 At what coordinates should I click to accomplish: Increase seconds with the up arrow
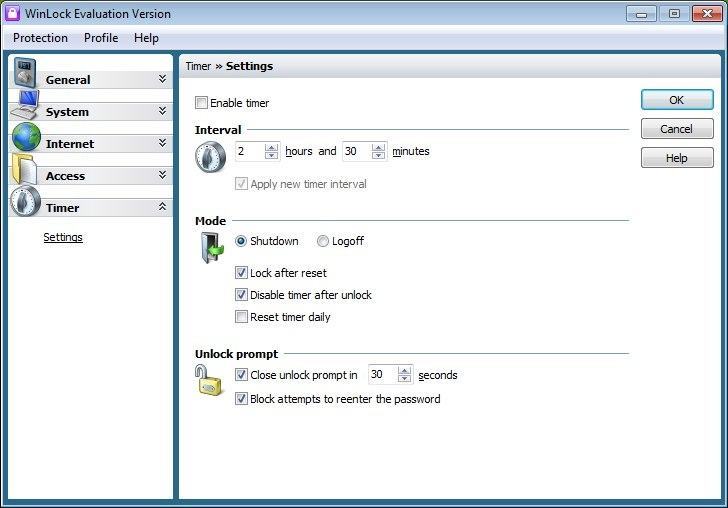404,371
